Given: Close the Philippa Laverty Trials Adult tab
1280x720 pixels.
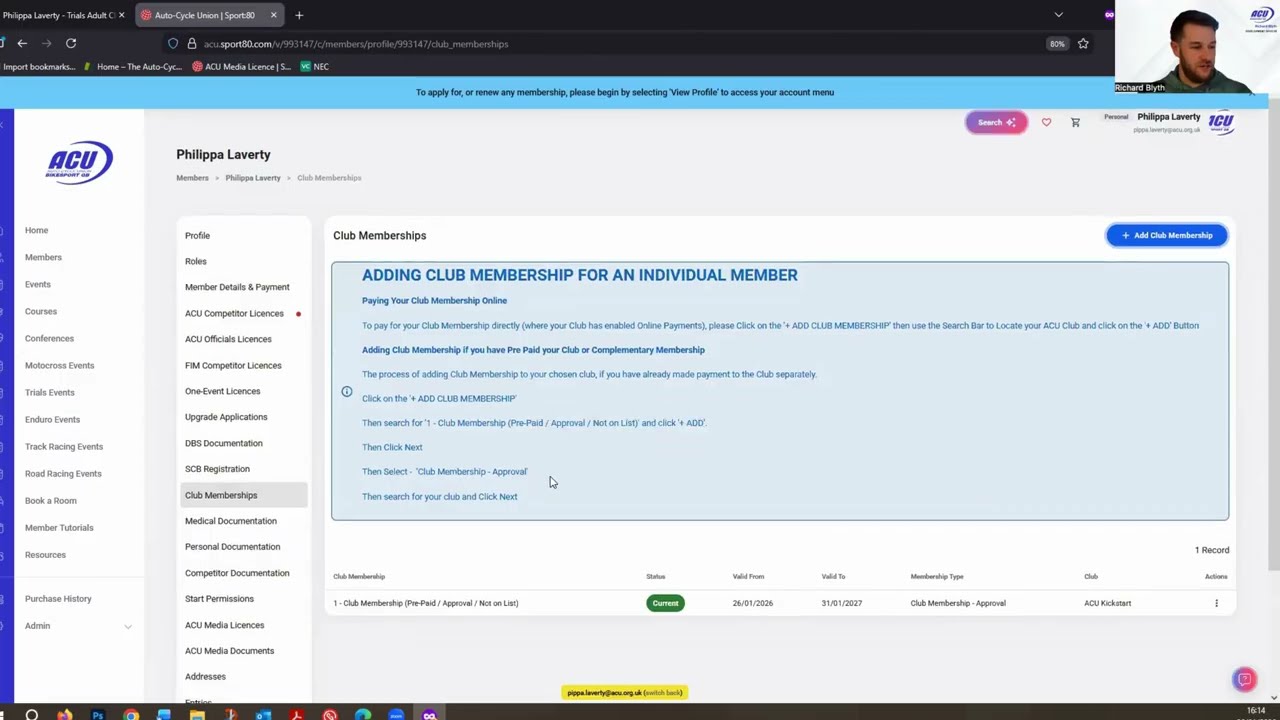Looking at the screenshot, I should [x=121, y=15].
